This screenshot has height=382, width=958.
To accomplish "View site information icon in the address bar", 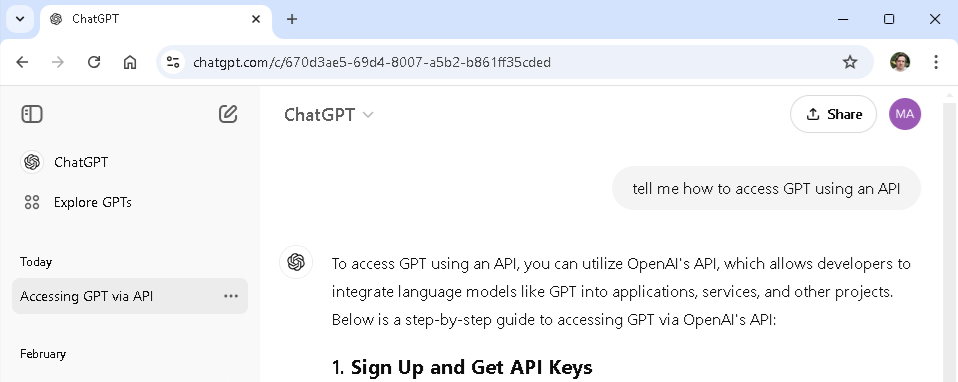I will click(174, 62).
